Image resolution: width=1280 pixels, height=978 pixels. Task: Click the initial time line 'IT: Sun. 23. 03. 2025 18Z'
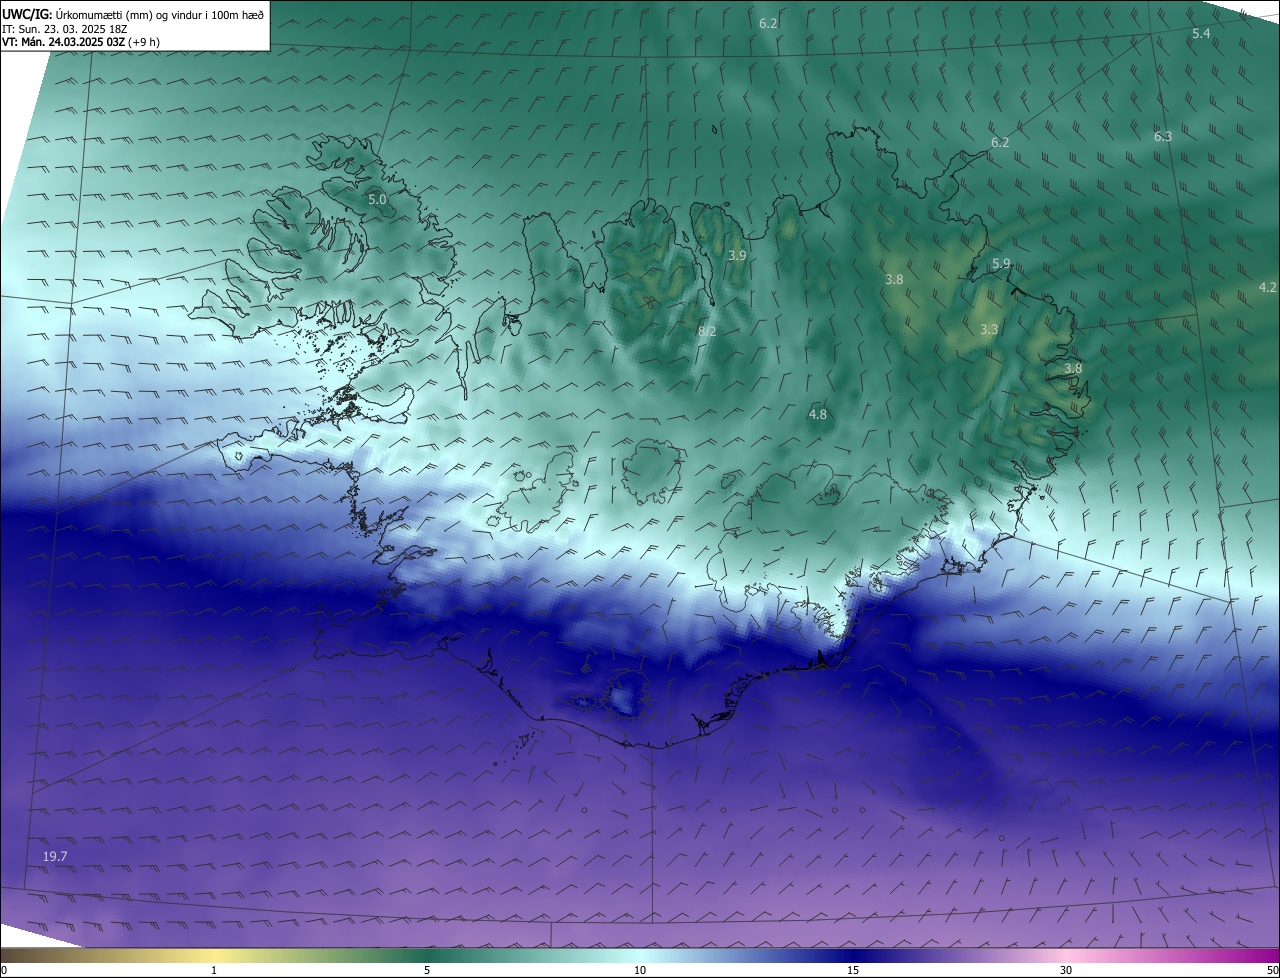[64, 29]
